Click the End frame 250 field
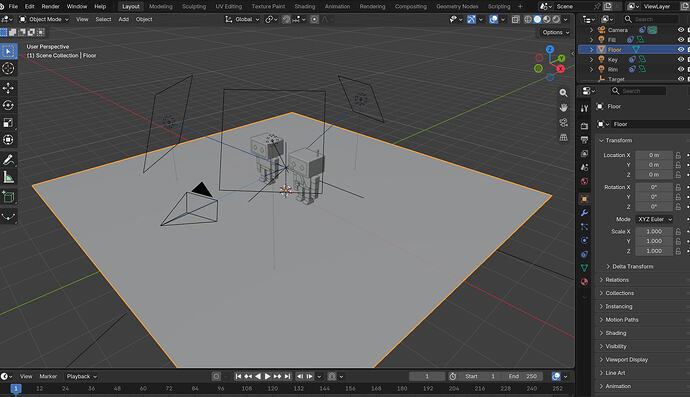Viewport: 690px width, 397px height. (x=523, y=376)
